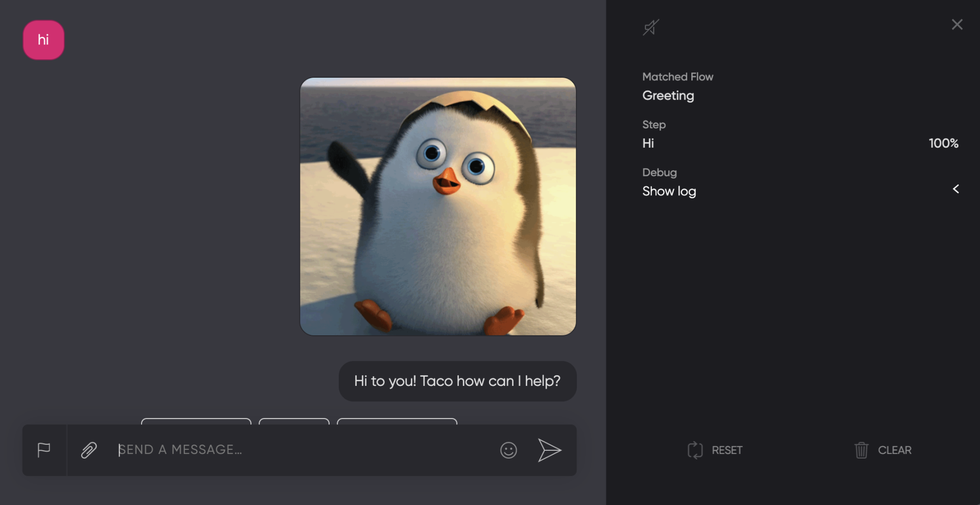Click the Greeting matched flow name
The height and width of the screenshot is (505, 980).
coord(668,96)
